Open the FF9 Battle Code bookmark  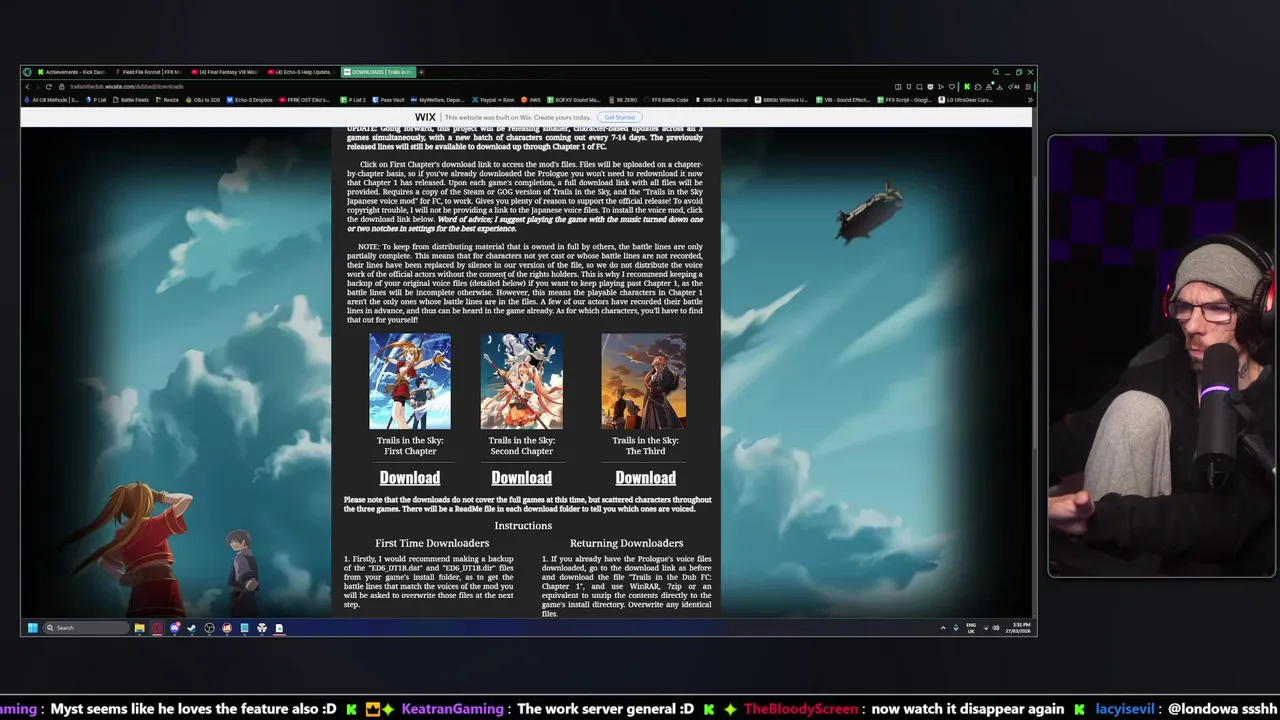[666, 100]
